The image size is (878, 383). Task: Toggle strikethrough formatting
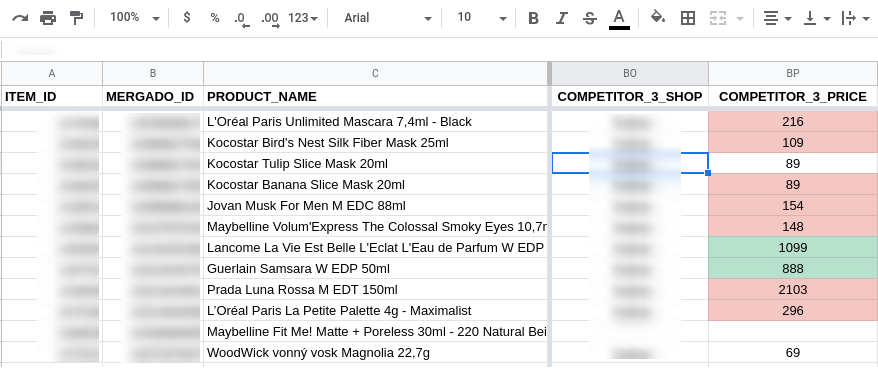click(x=590, y=18)
